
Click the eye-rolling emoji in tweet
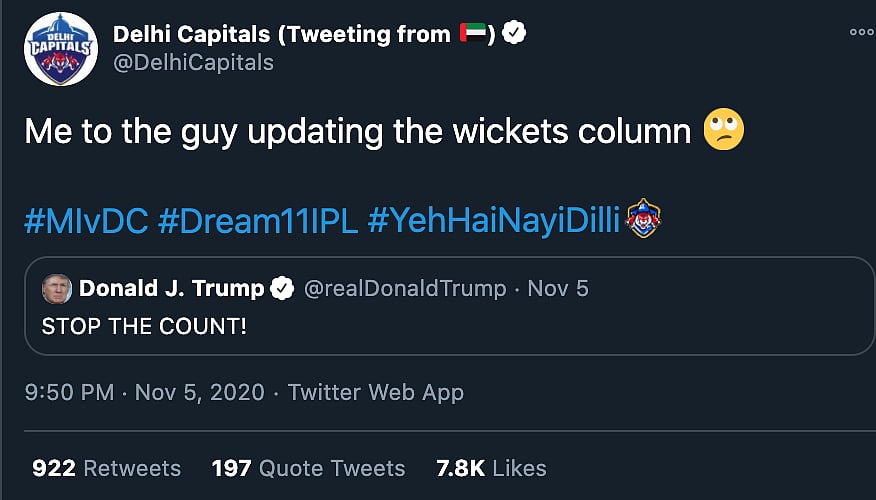click(724, 131)
